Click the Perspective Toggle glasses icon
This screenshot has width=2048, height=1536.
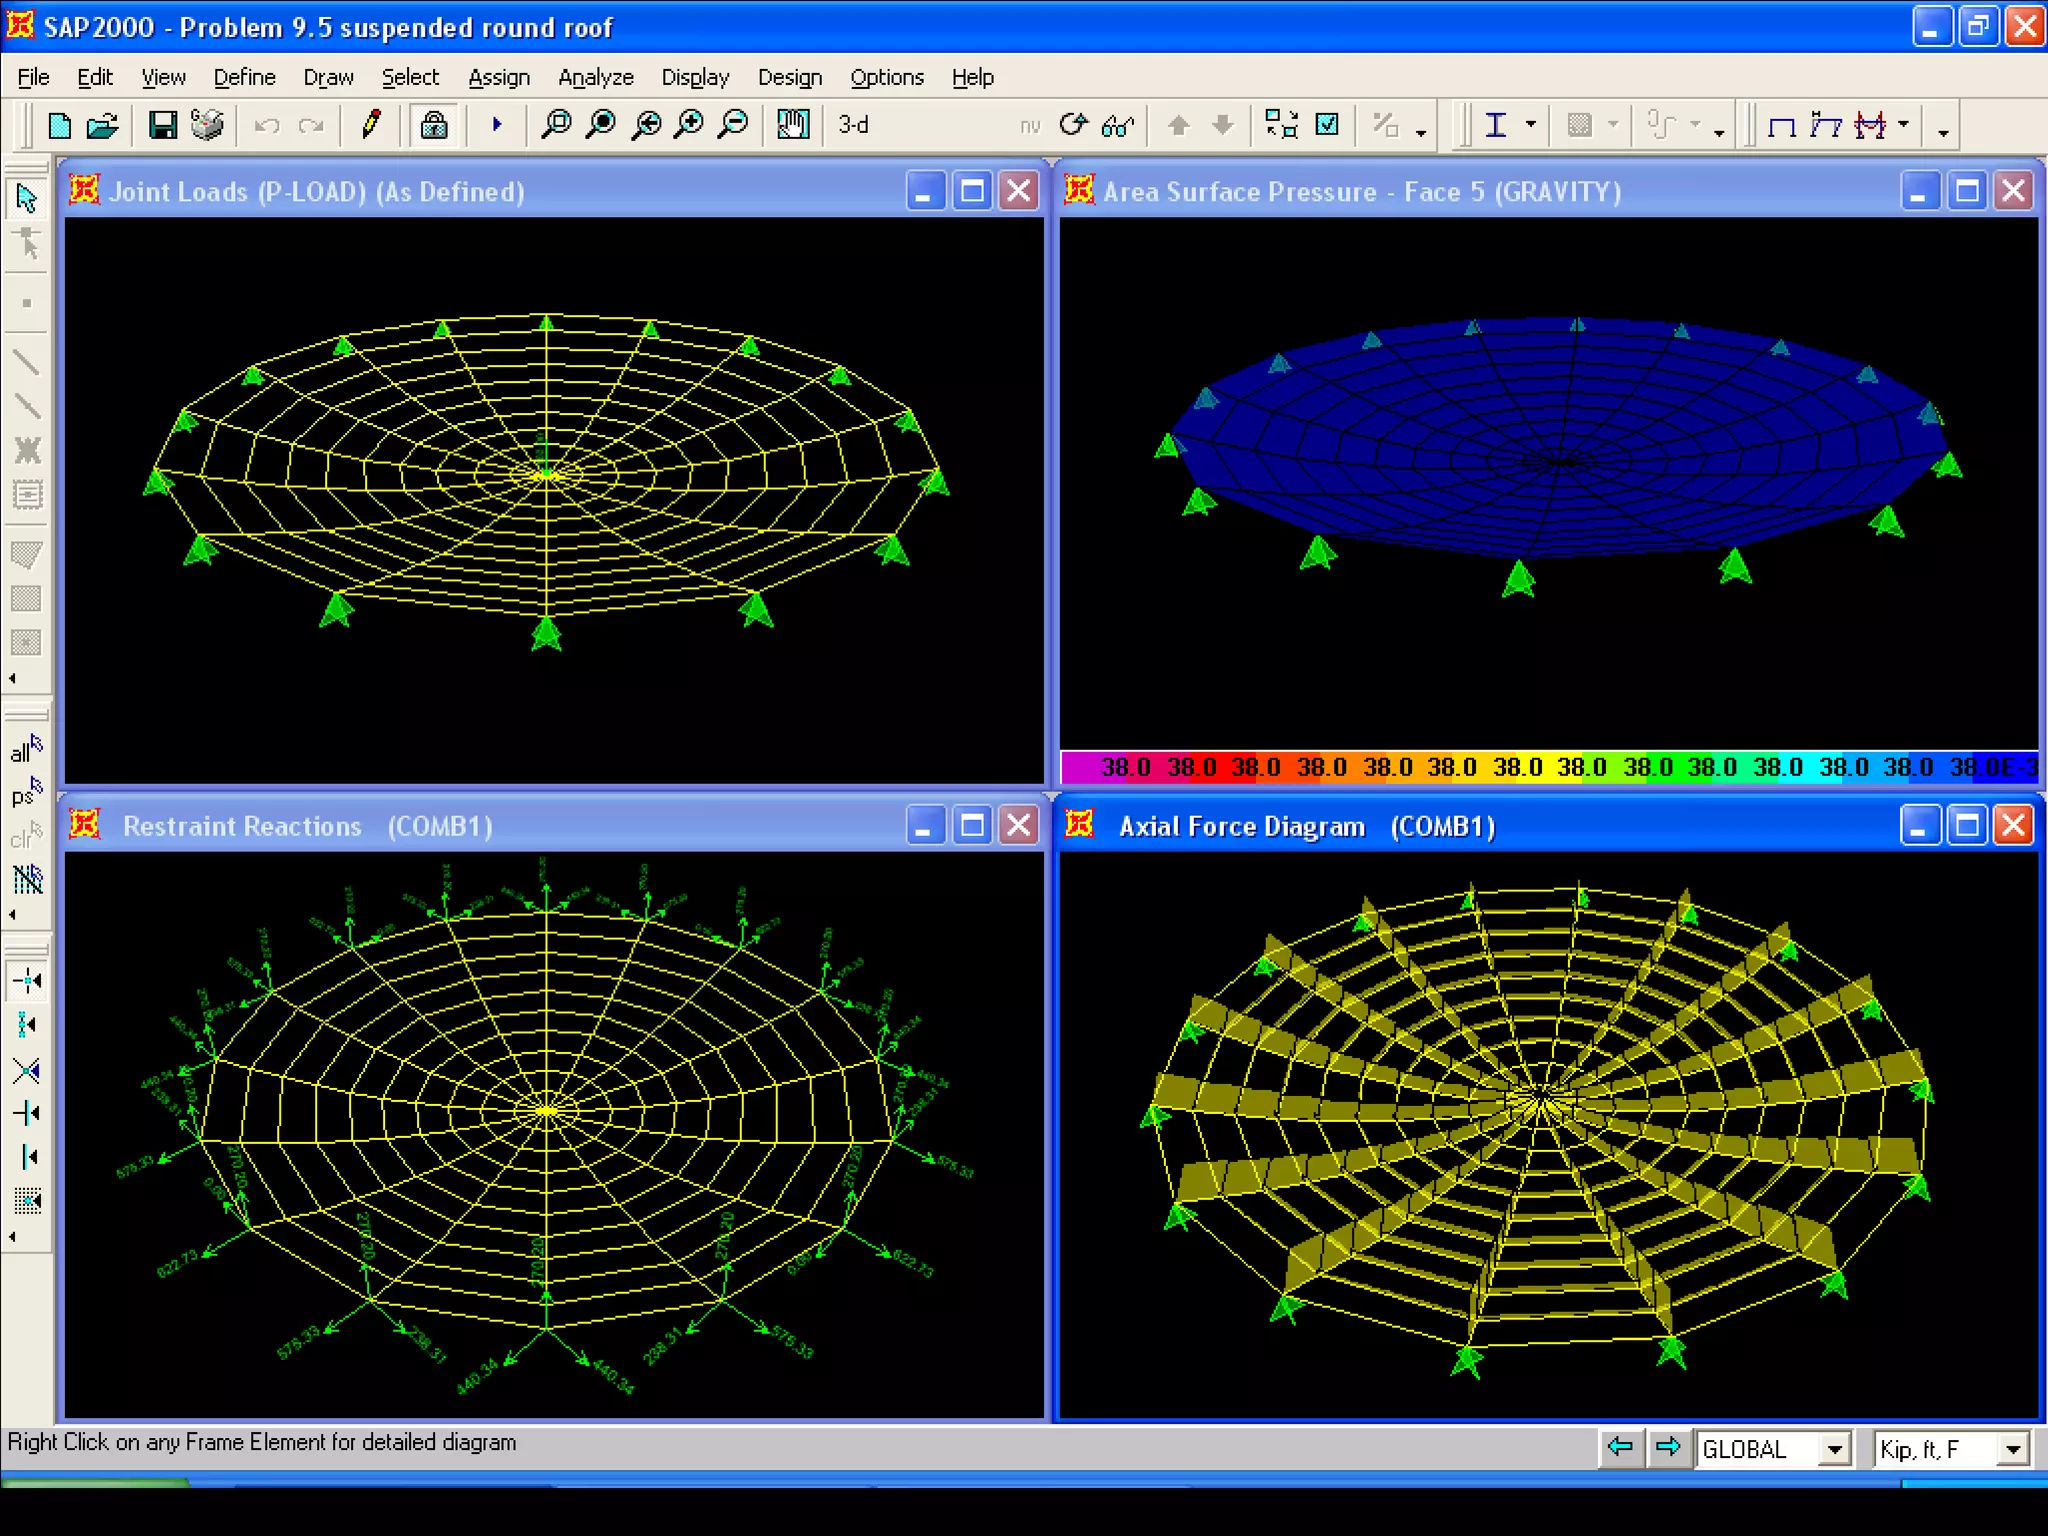(1116, 125)
